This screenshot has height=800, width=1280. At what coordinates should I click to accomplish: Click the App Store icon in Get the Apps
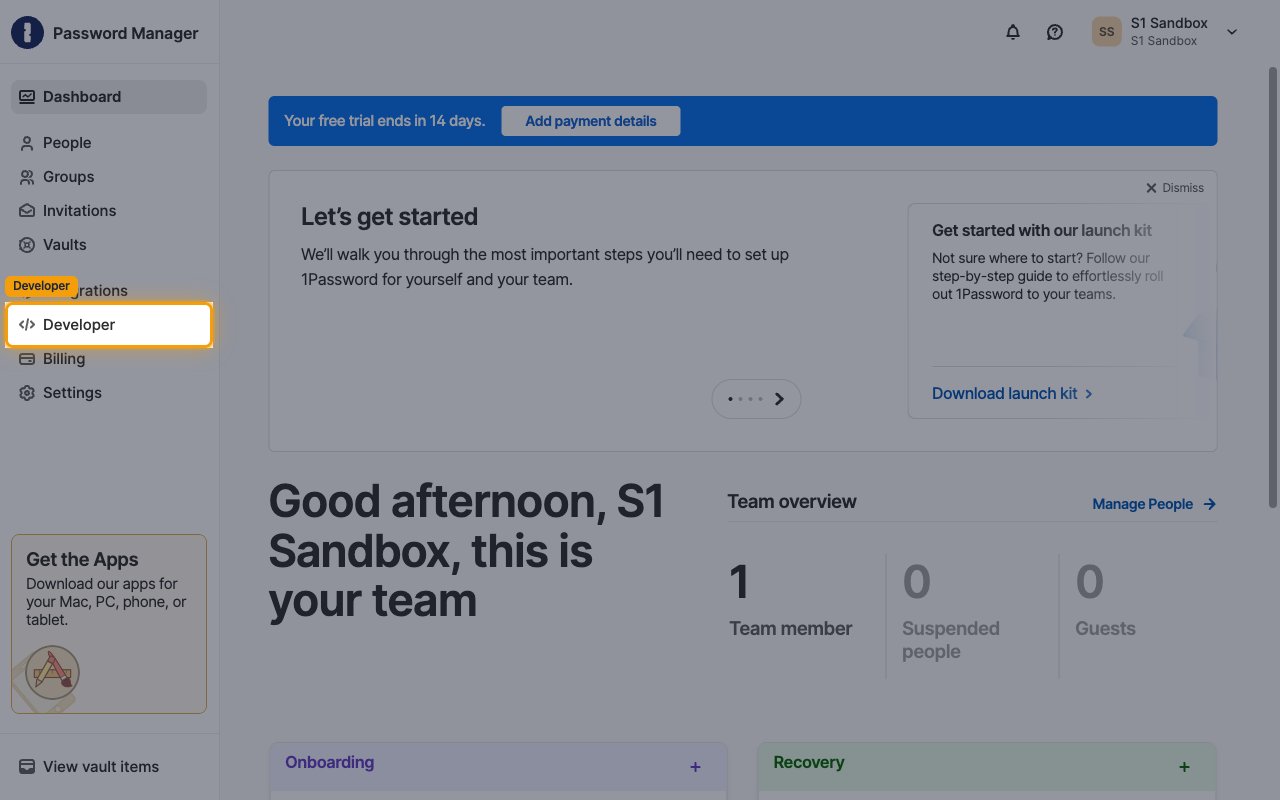52,672
